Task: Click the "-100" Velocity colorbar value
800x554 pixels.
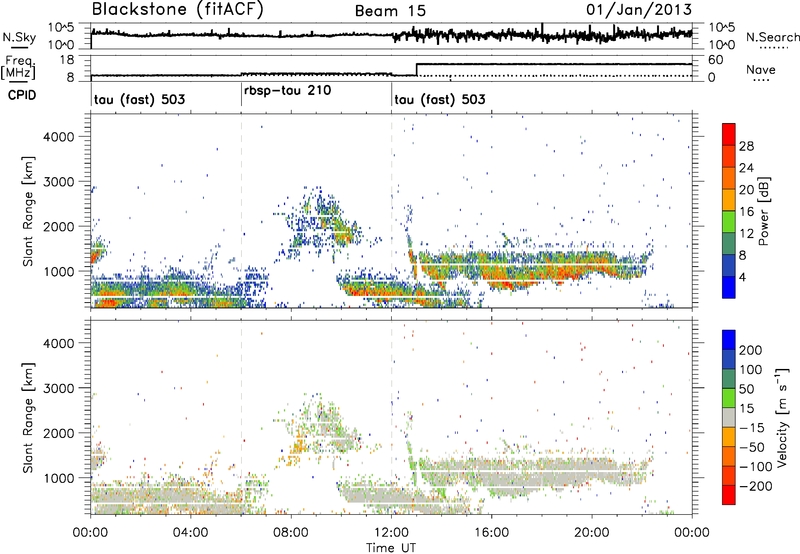Action: 756,466
